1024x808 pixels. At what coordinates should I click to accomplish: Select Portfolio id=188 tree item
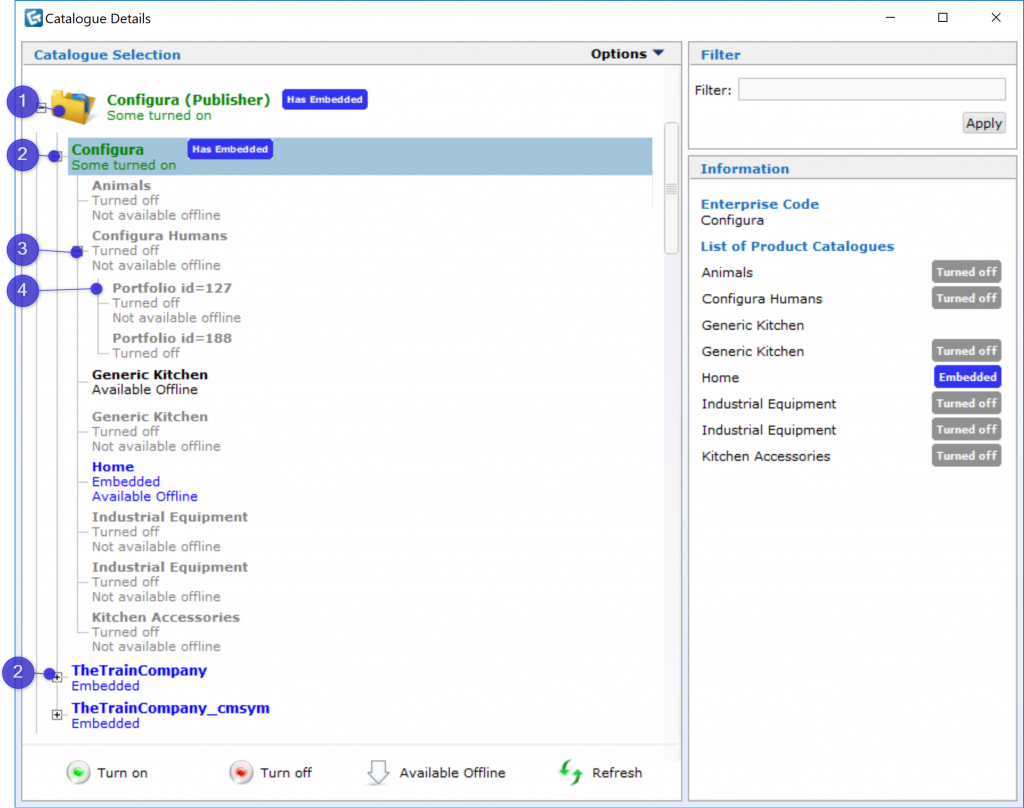(x=172, y=345)
